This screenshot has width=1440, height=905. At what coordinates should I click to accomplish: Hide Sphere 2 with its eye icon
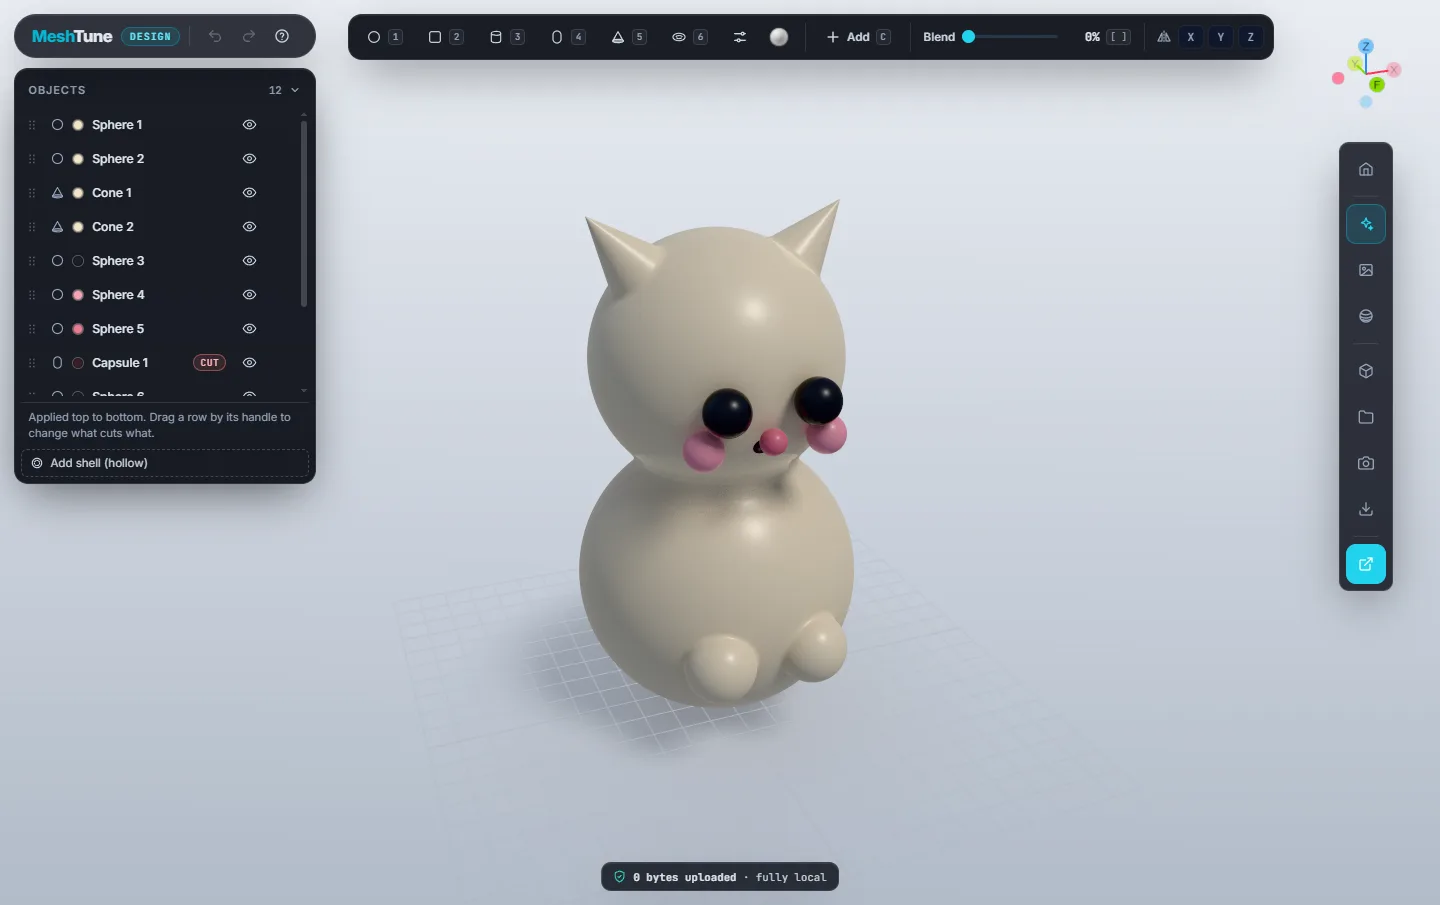(x=250, y=159)
